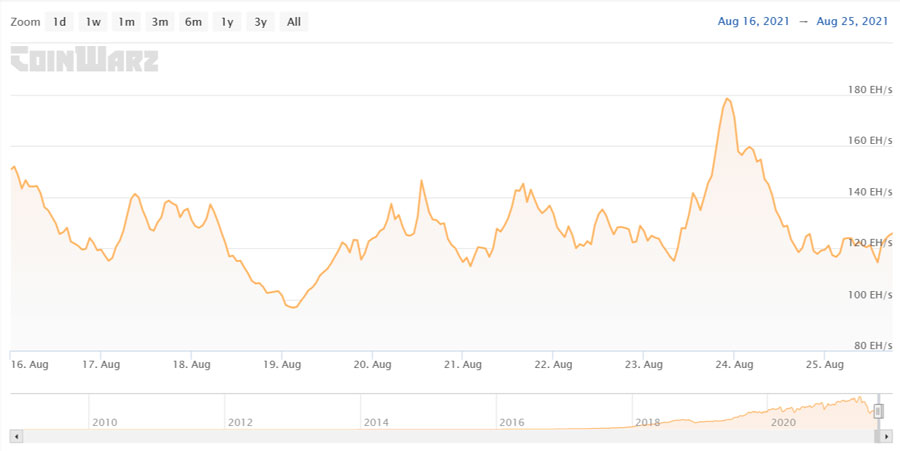900x451 pixels.
Task: Open the Aug 16, 2021 start date field
Action: click(x=754, y=21)
